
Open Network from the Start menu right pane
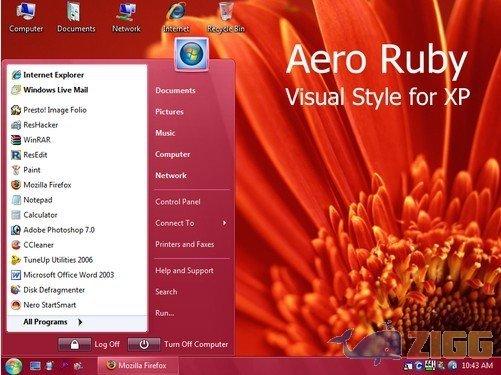171,176
